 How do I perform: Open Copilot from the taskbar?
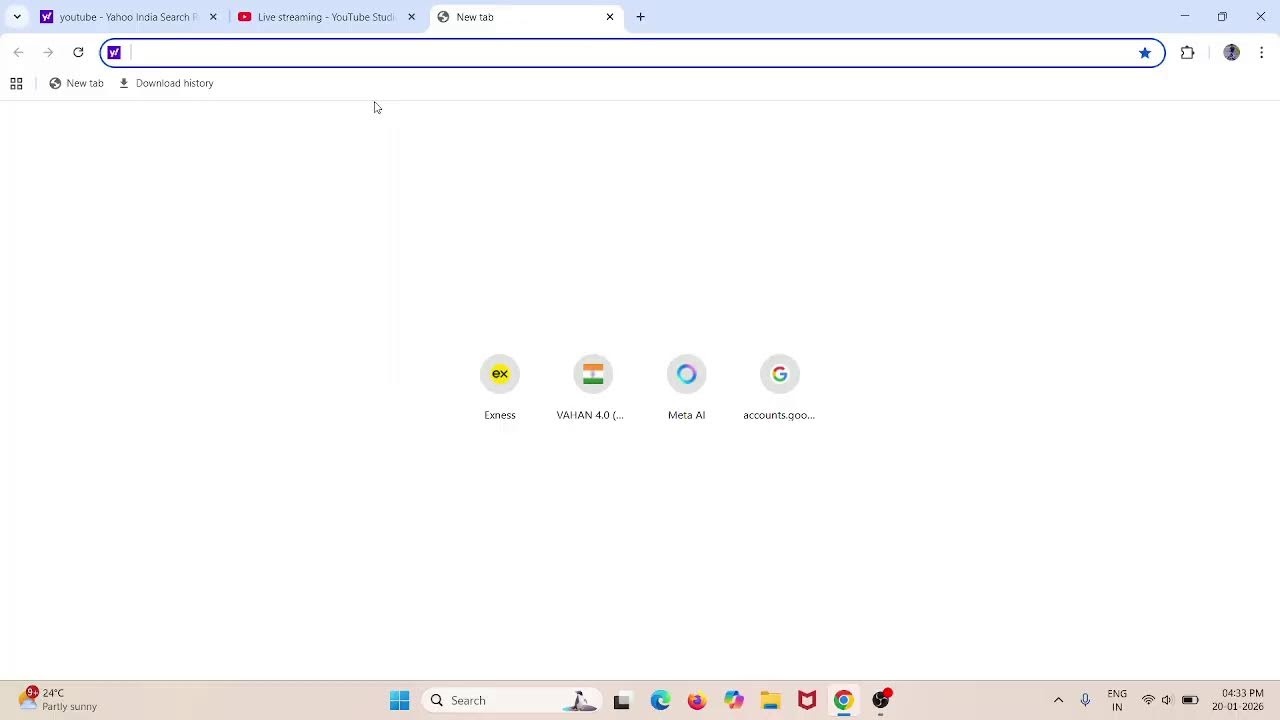(734, 700)
